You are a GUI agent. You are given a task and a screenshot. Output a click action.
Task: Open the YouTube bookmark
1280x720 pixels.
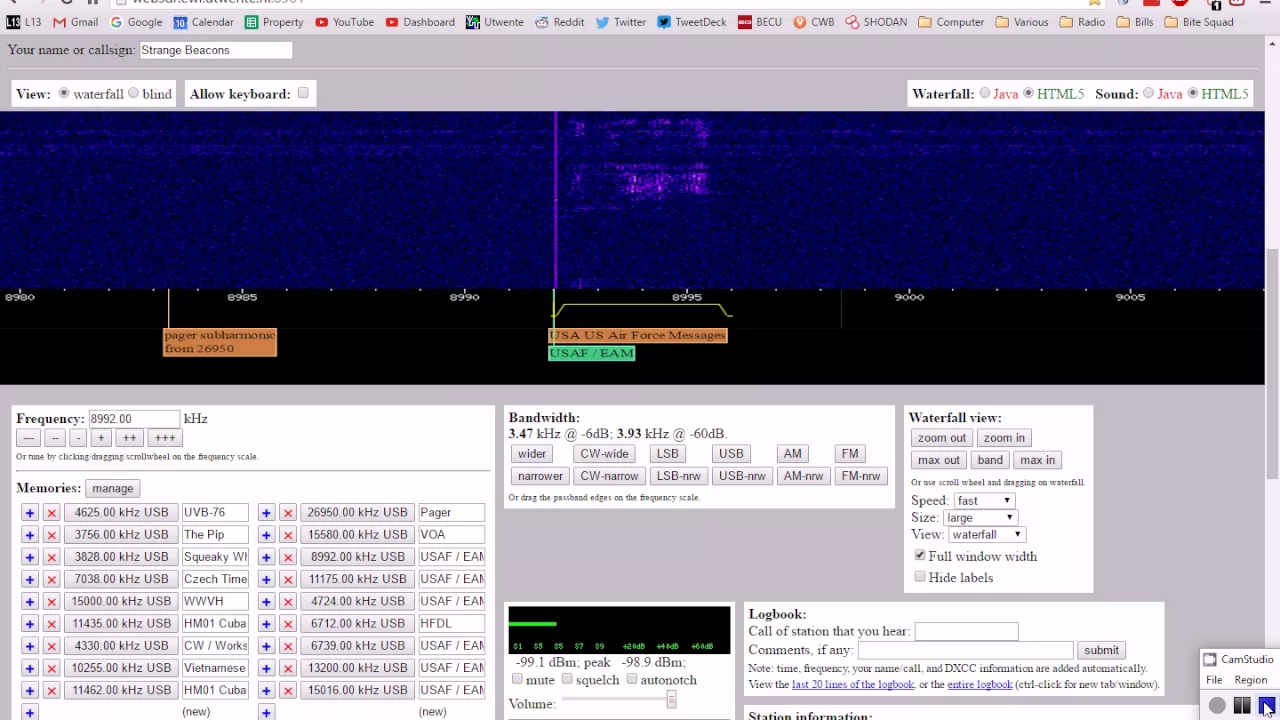tap(343, 22)
